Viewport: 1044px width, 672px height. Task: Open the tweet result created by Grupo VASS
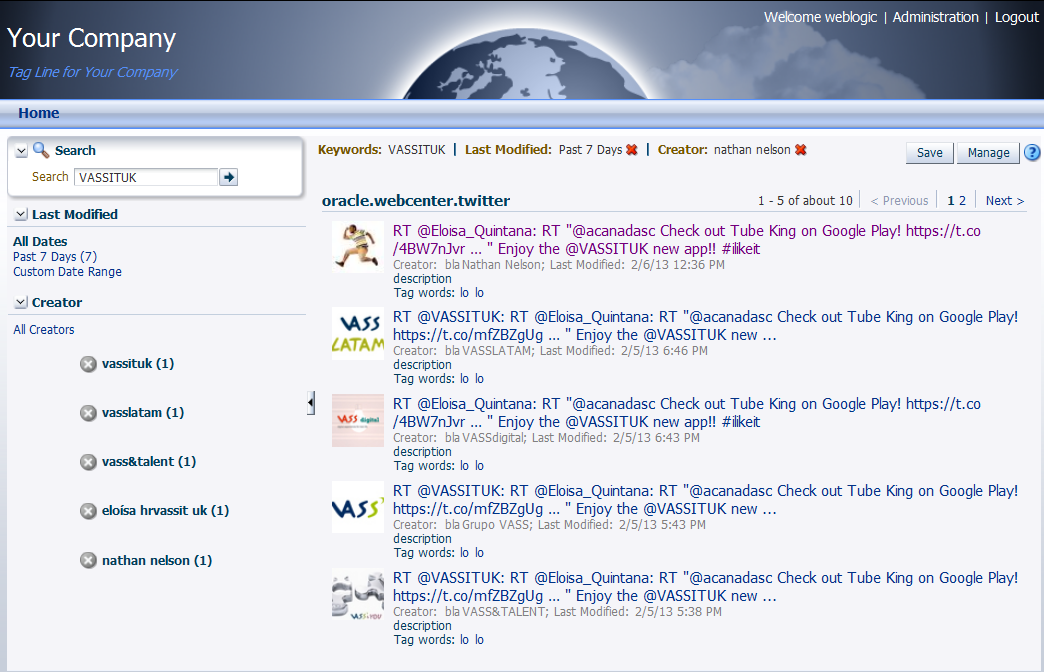(705, 500)
